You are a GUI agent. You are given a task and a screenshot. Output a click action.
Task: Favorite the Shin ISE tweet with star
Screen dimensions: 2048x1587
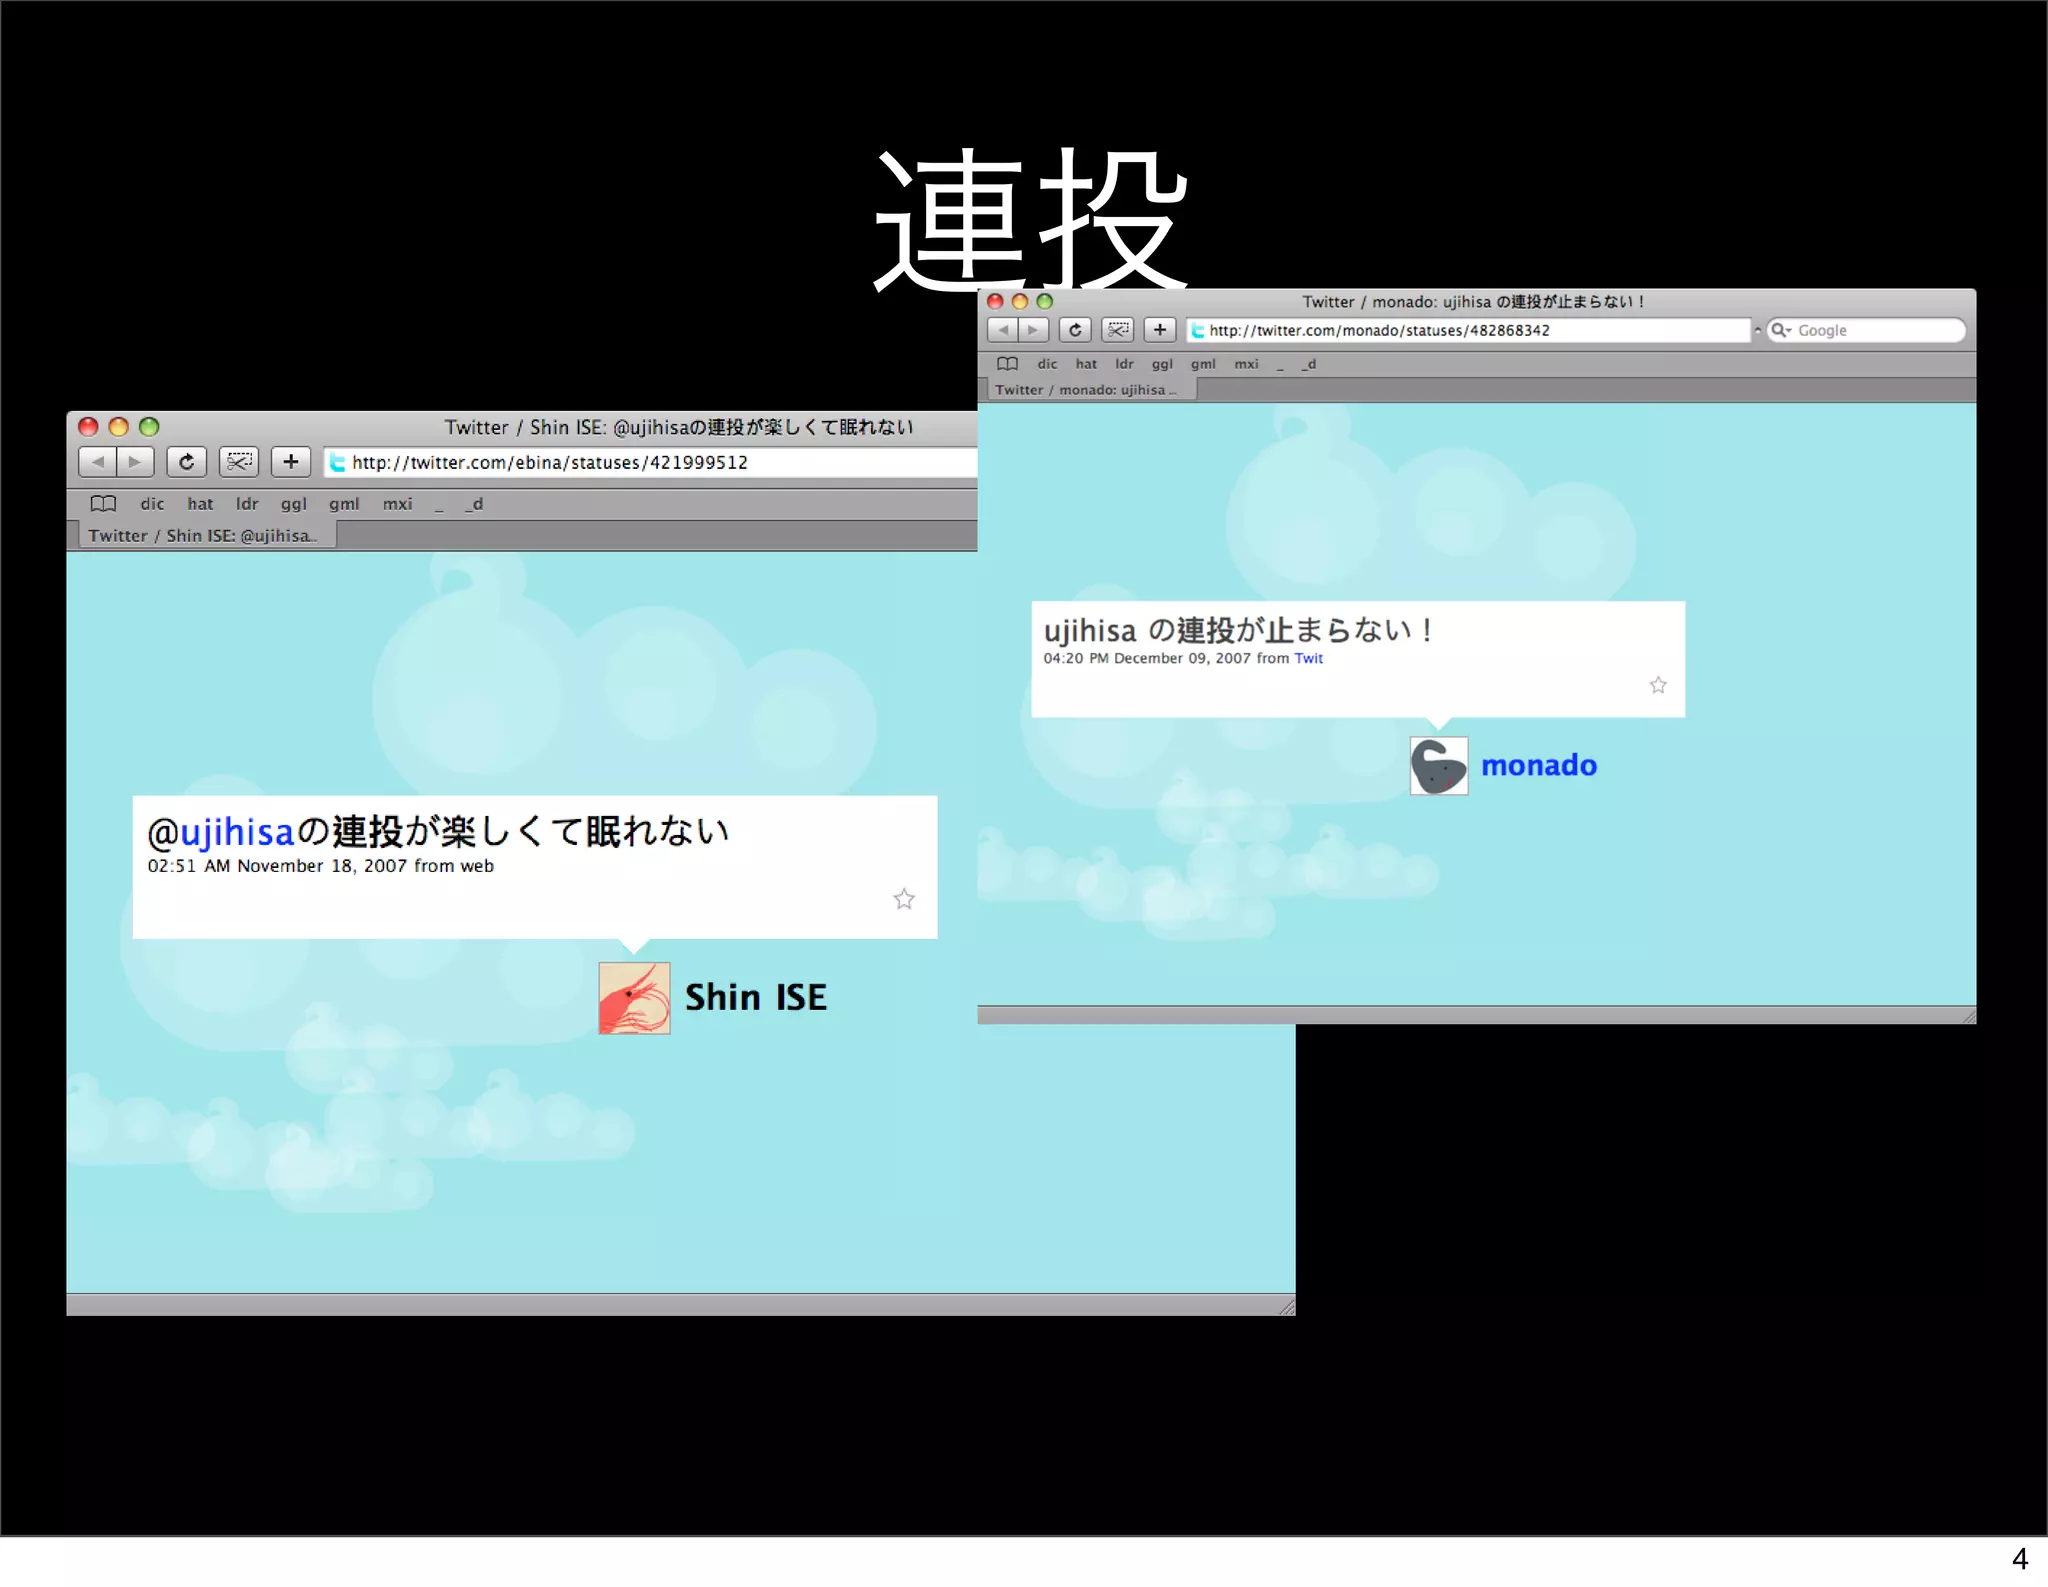point(904,899)
